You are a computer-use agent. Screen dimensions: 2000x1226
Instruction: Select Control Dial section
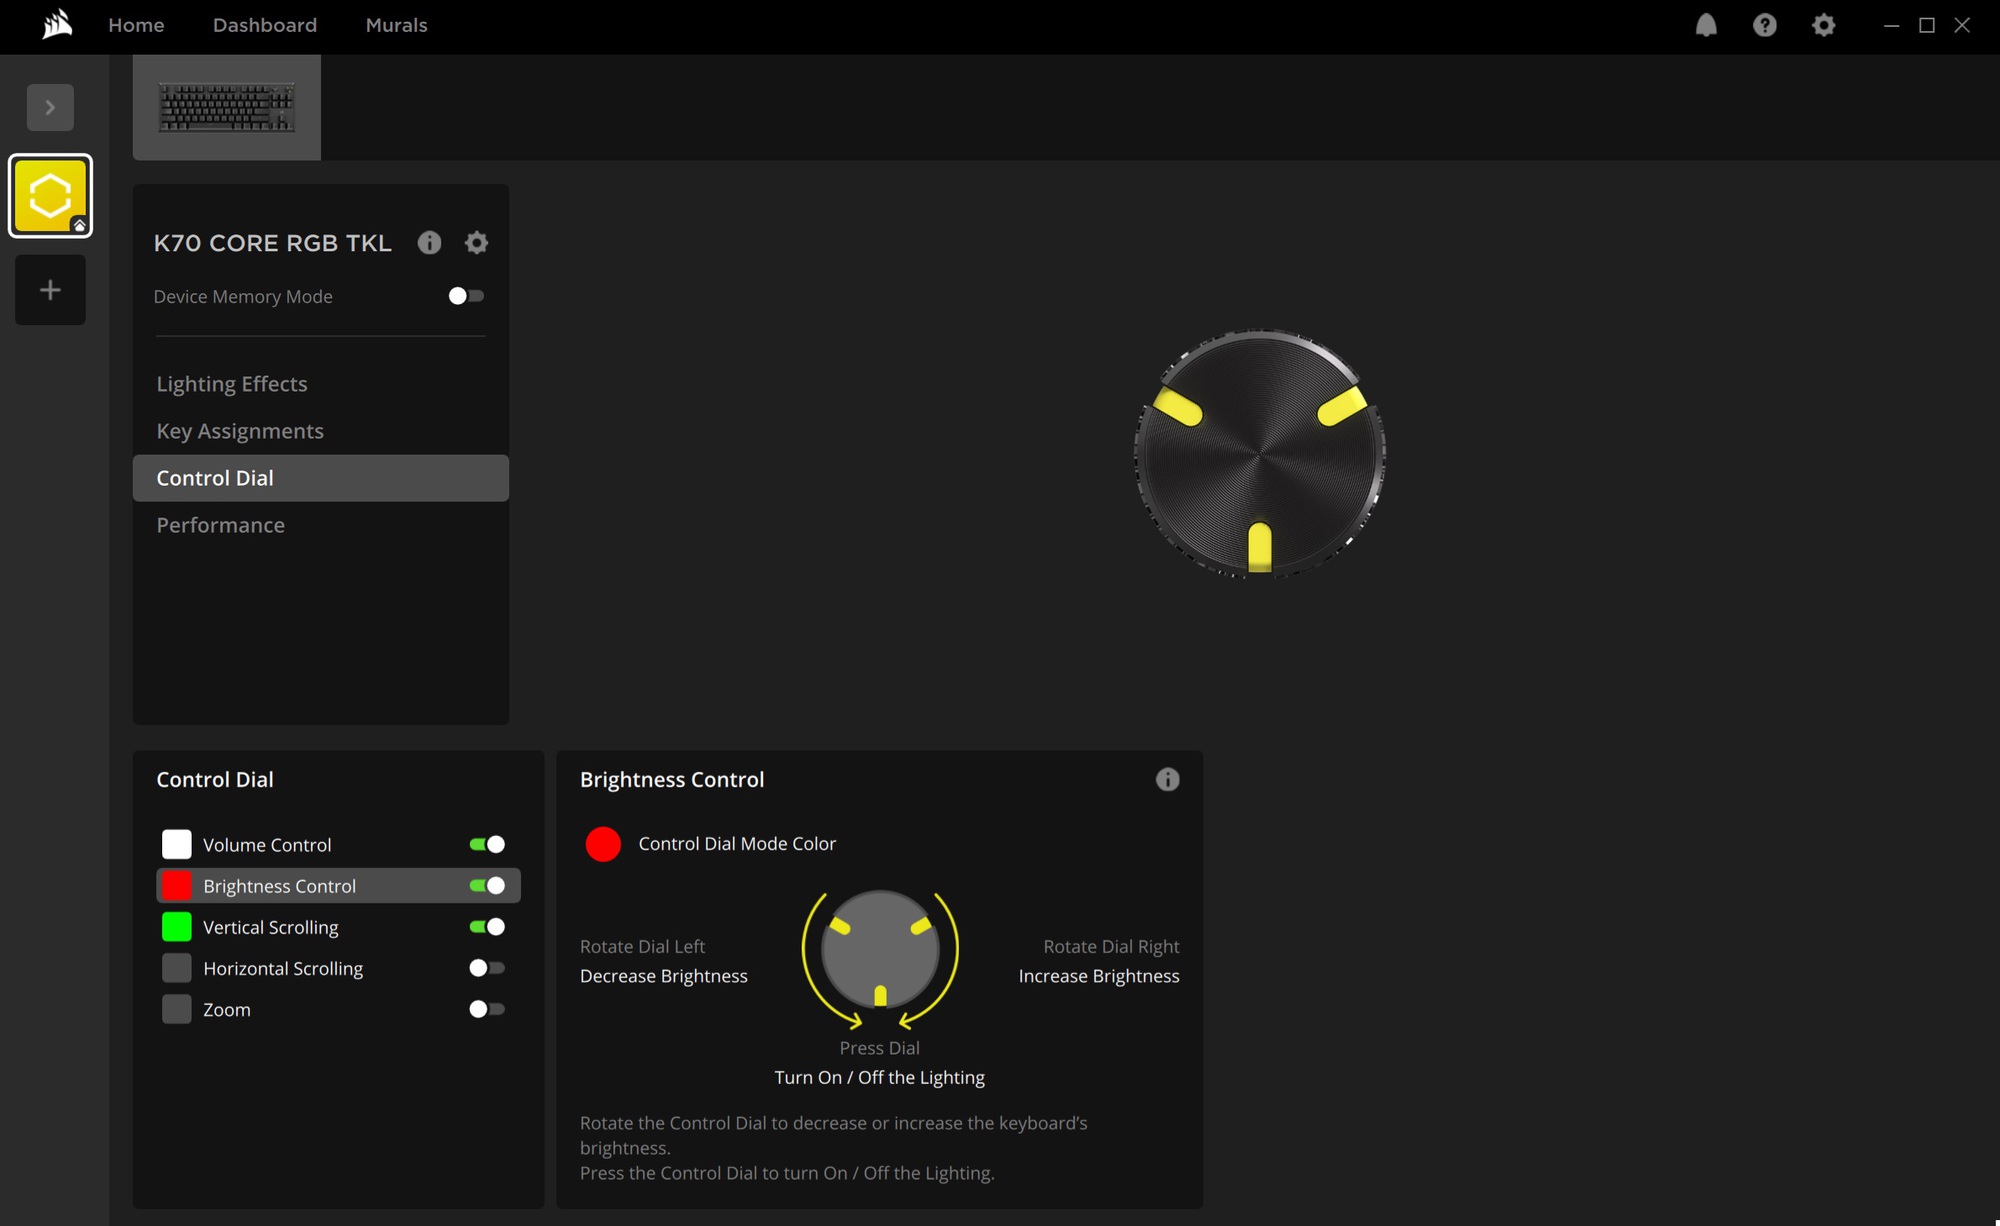[x=321, y=478]
